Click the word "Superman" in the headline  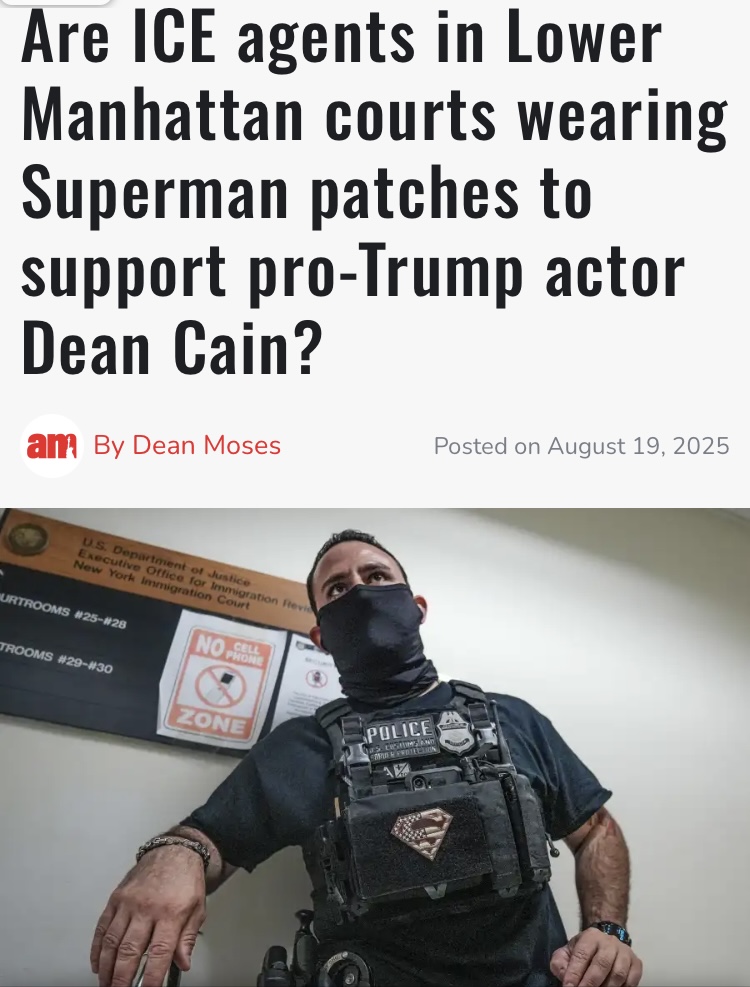[155, 193]
